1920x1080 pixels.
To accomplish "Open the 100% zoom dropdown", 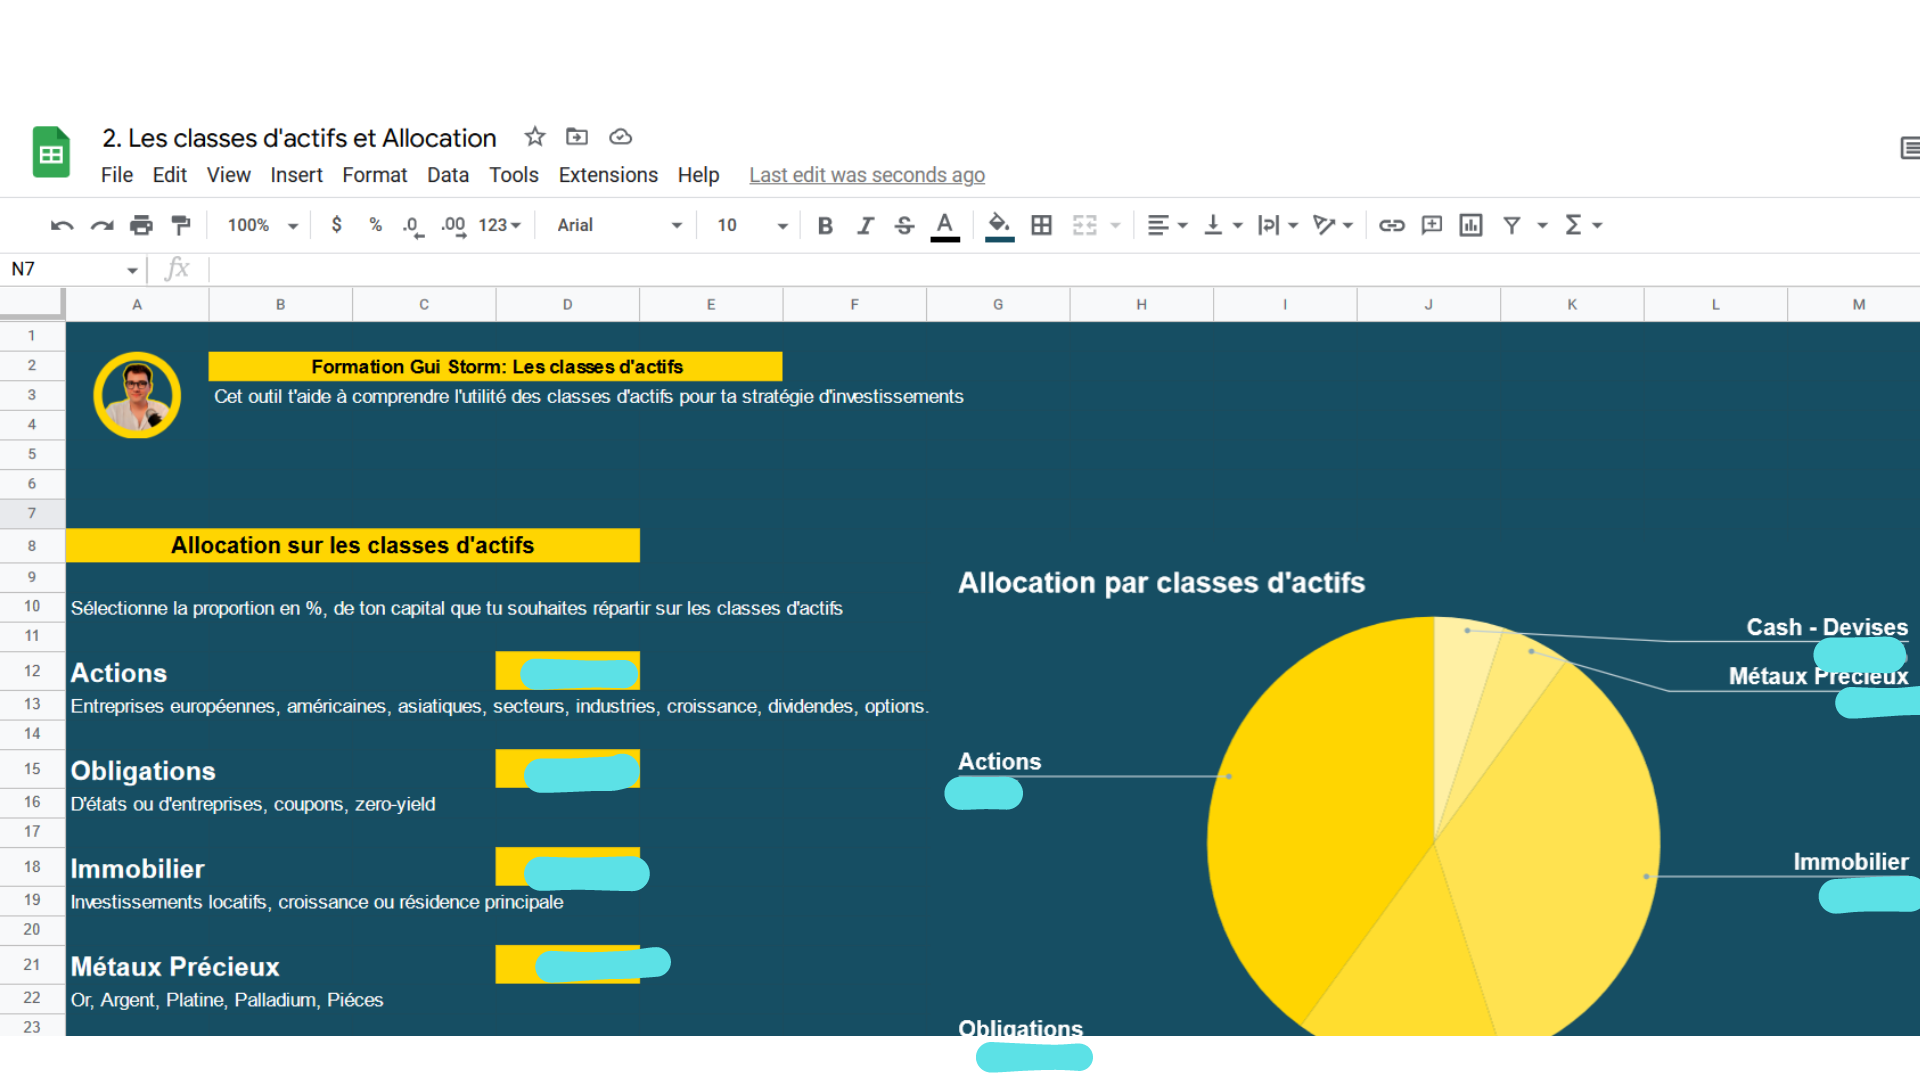I will click(262, 226).
